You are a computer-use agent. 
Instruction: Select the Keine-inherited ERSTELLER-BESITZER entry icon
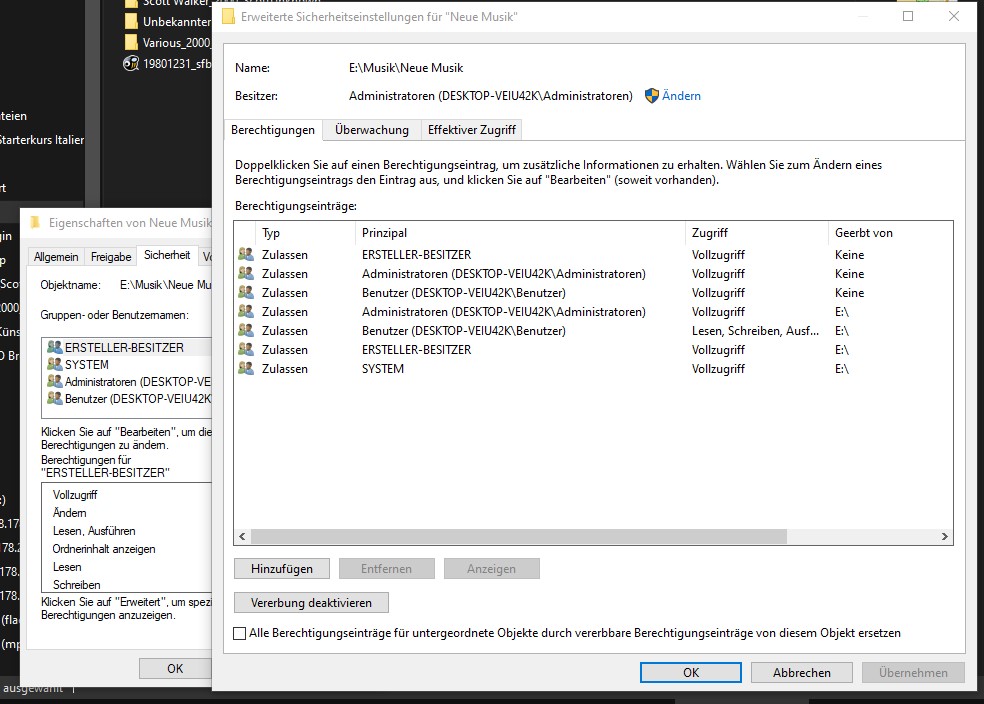tap(246, 254)
